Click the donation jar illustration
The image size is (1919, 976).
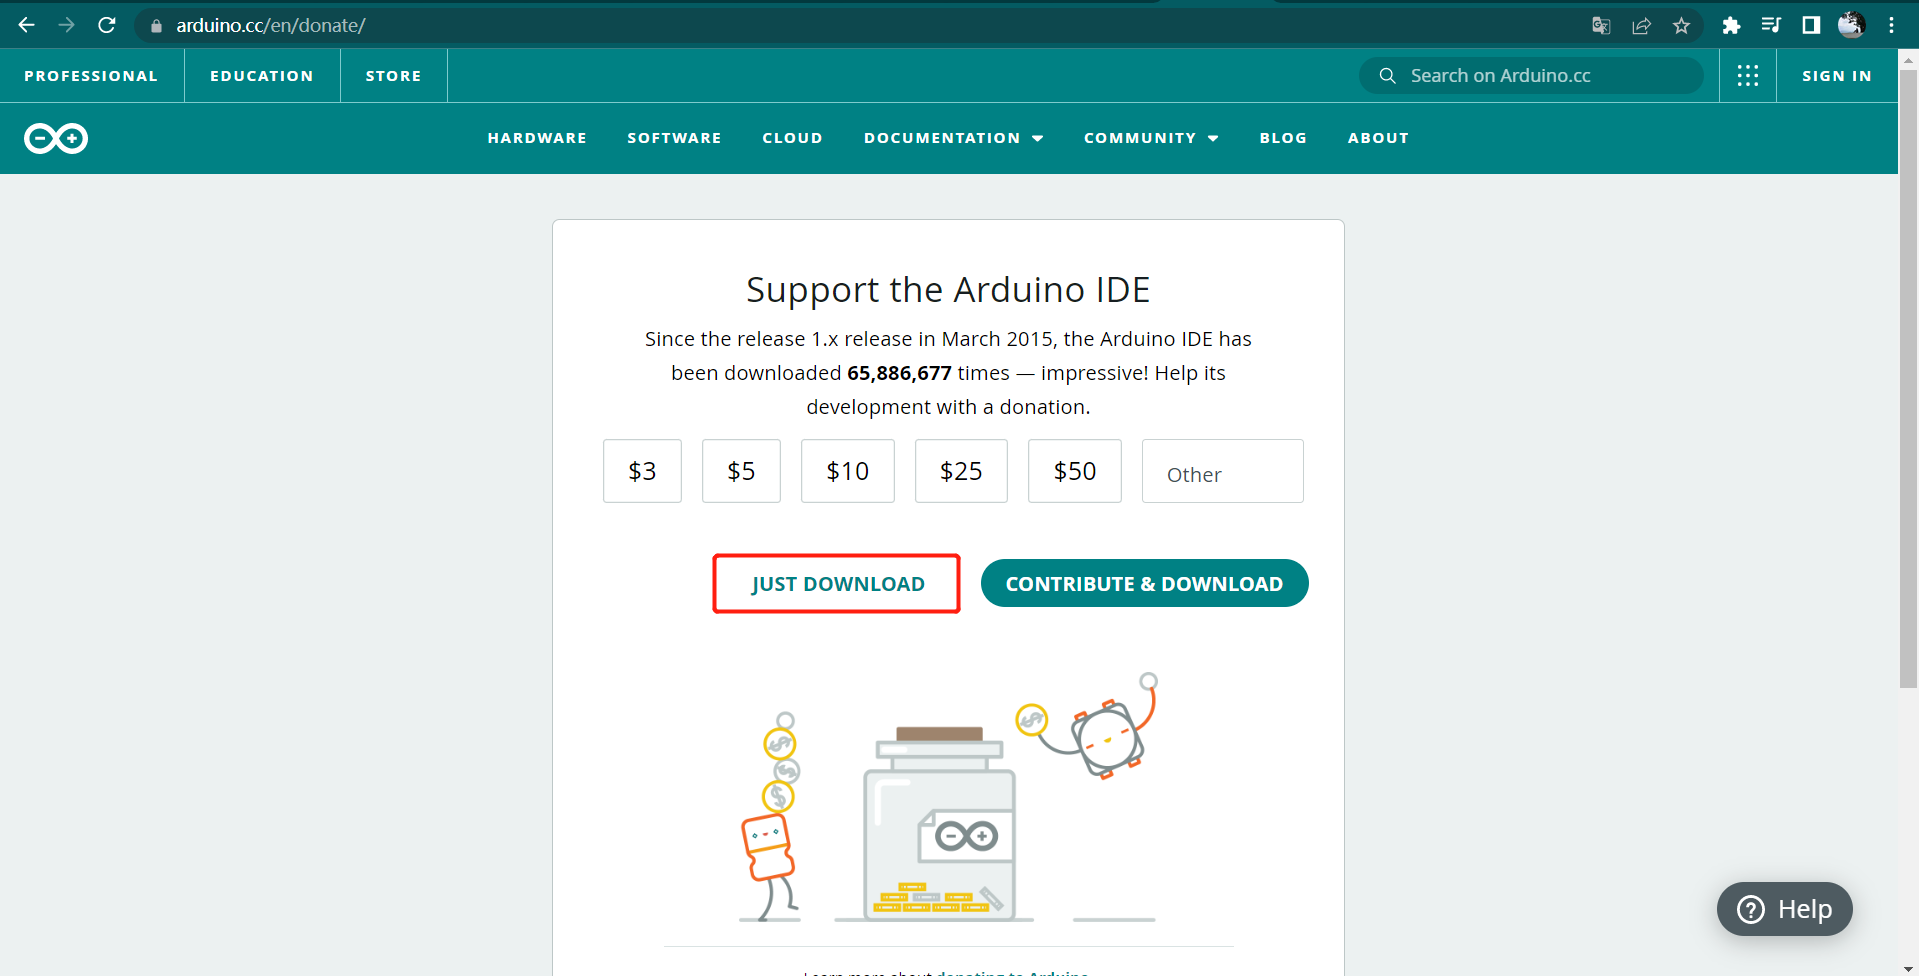pos(938,823)
